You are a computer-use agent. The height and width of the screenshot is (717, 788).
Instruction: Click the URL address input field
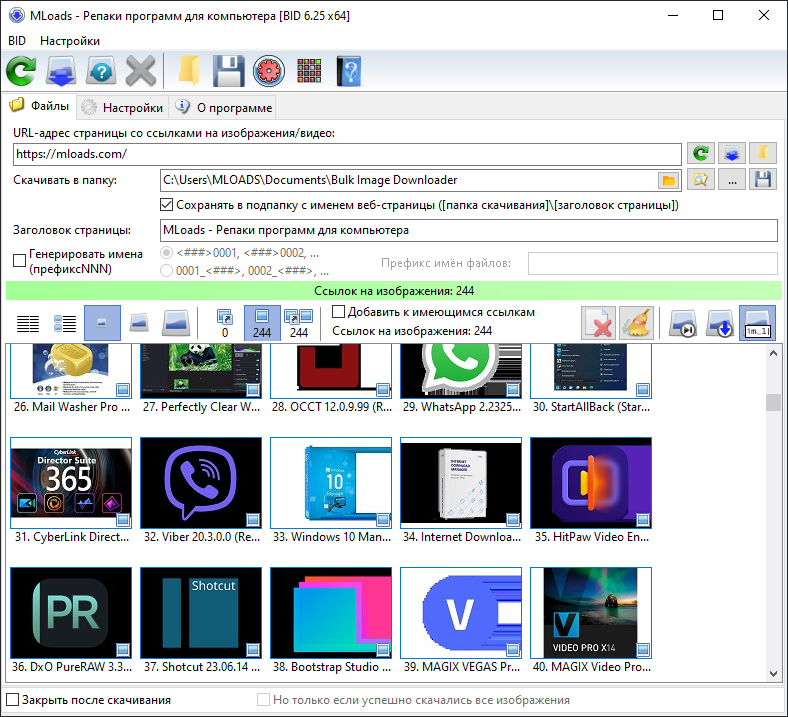tap(347, 154)
